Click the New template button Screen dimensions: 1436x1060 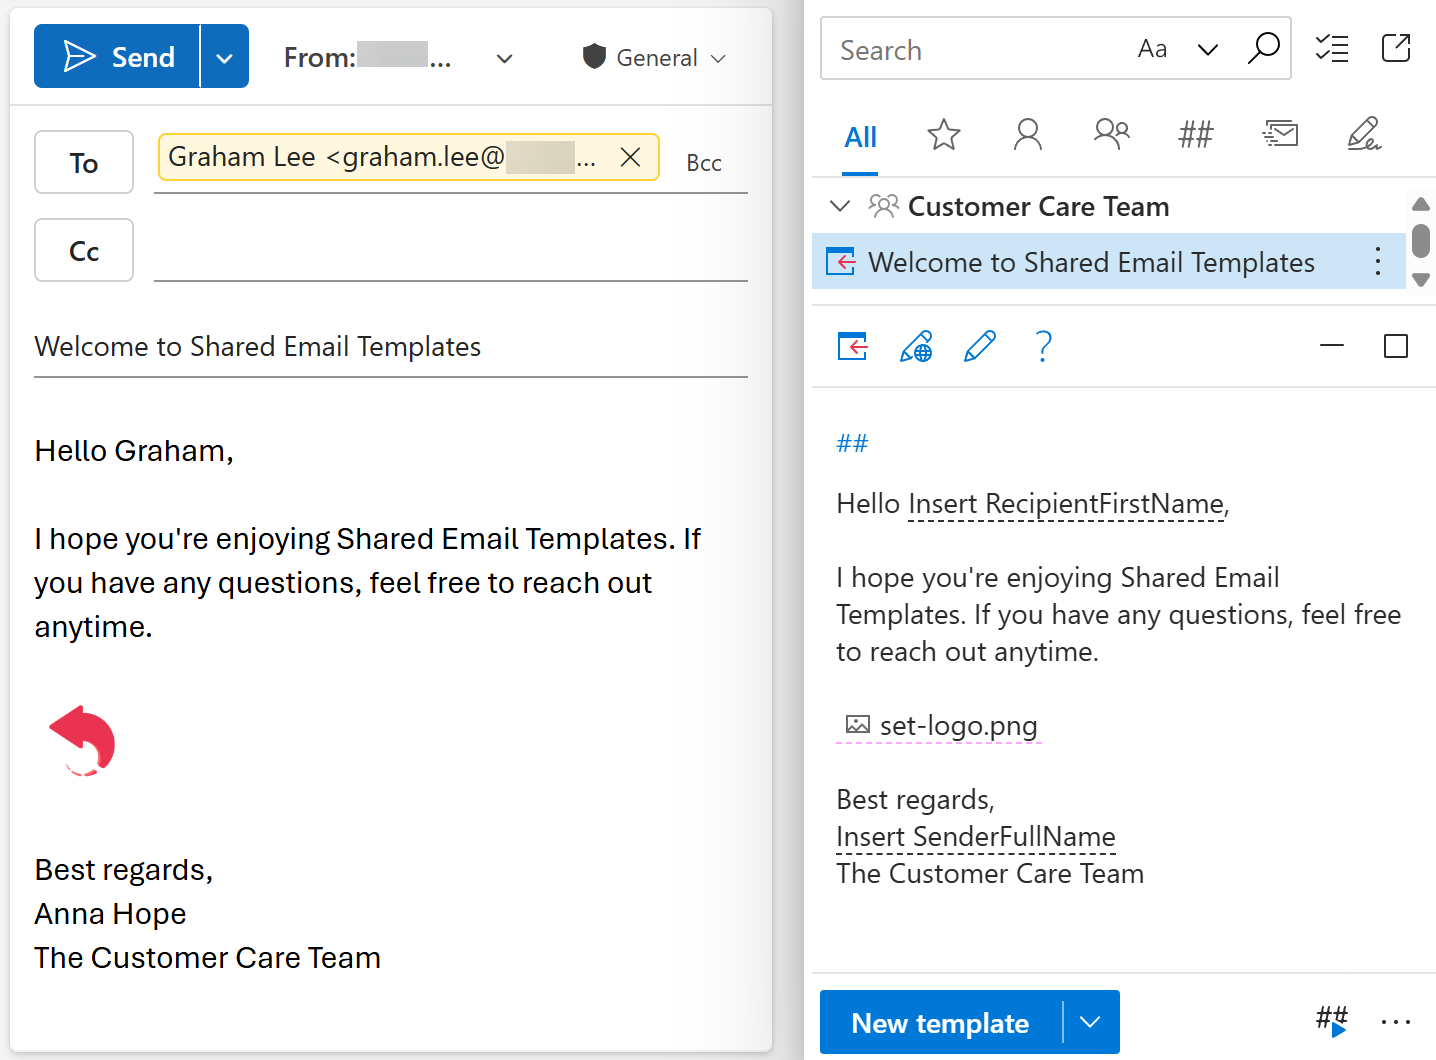pos(940,1022)
